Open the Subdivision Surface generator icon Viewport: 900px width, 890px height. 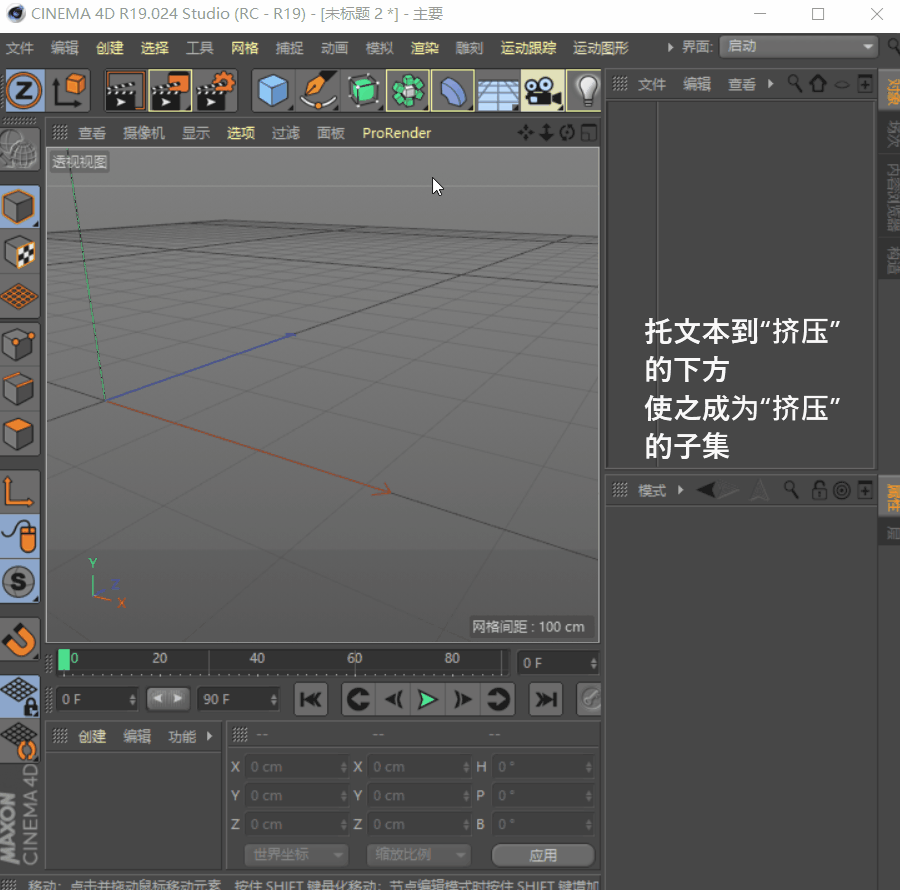pyautogui.click(x=363, y=90)
